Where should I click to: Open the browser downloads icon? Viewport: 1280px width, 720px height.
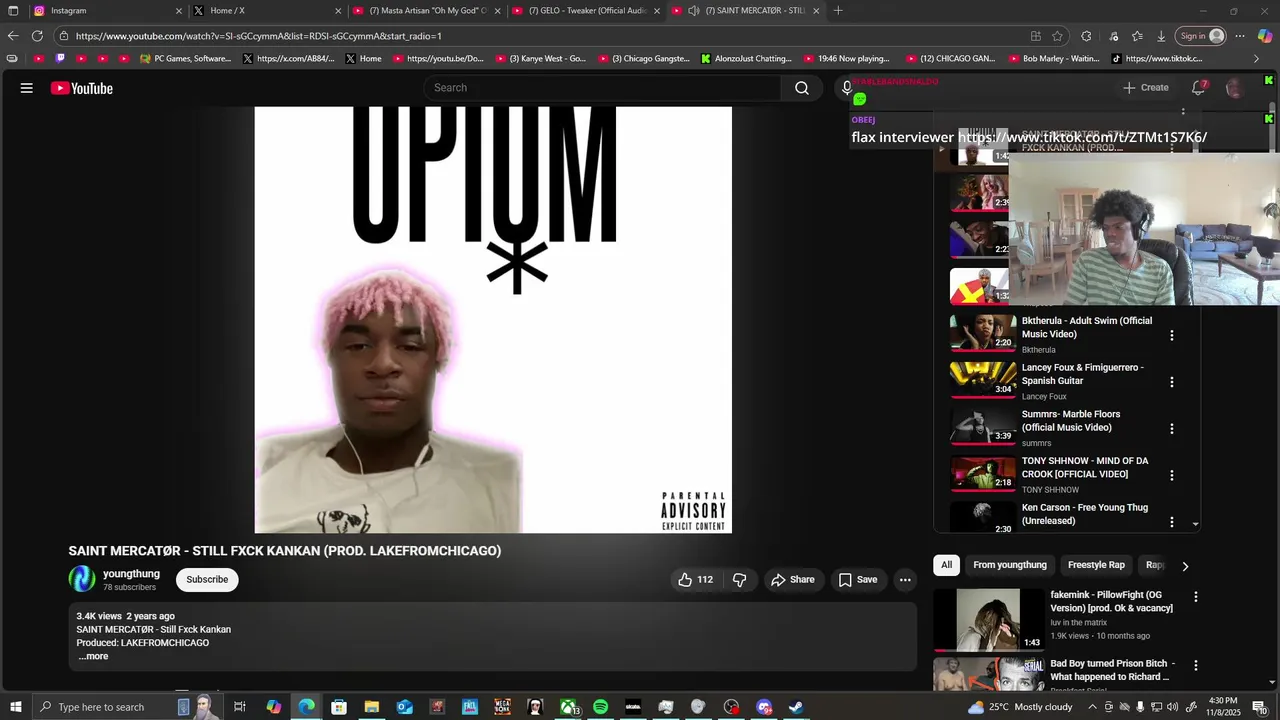pyautogui.click(x=1161, y=36)
